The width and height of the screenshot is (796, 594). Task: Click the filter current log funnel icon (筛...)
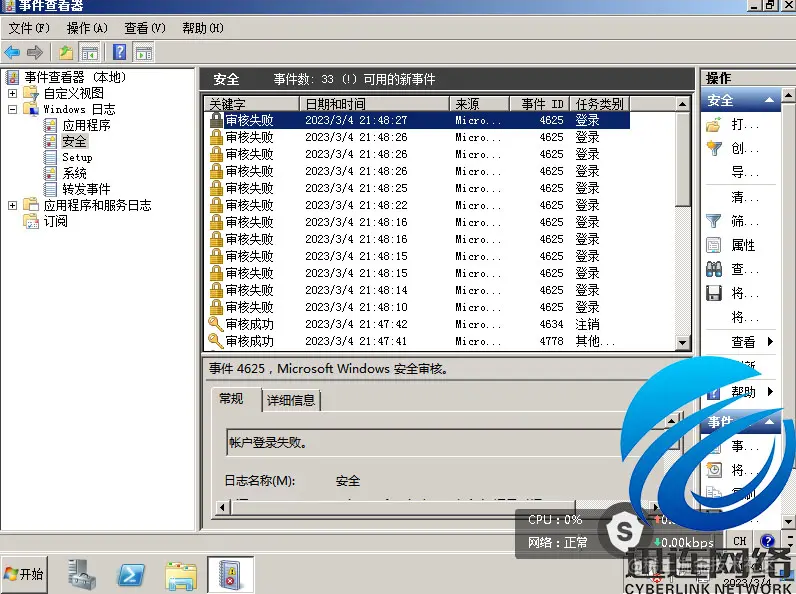(x=714, y=221)
